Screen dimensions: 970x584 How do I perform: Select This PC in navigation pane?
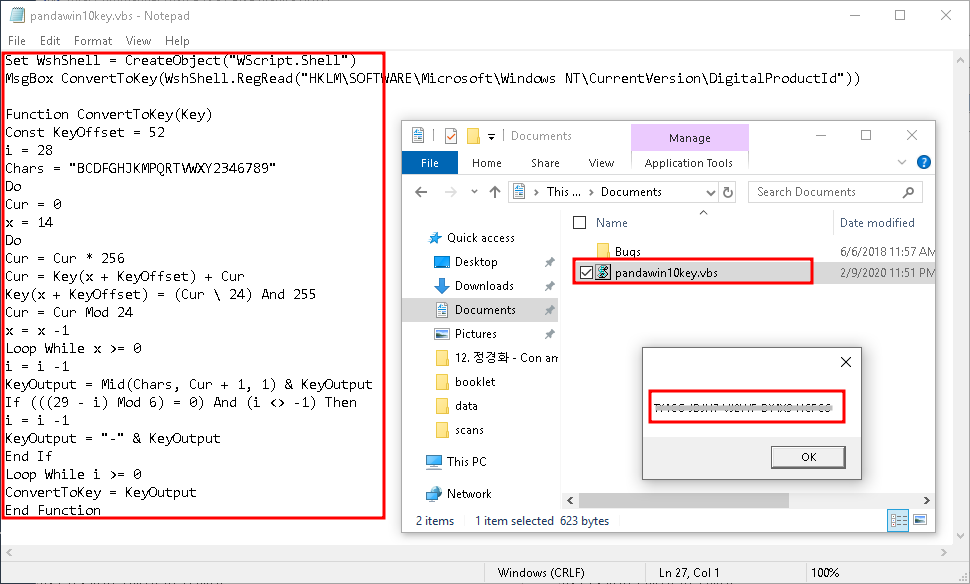[466, 462]
